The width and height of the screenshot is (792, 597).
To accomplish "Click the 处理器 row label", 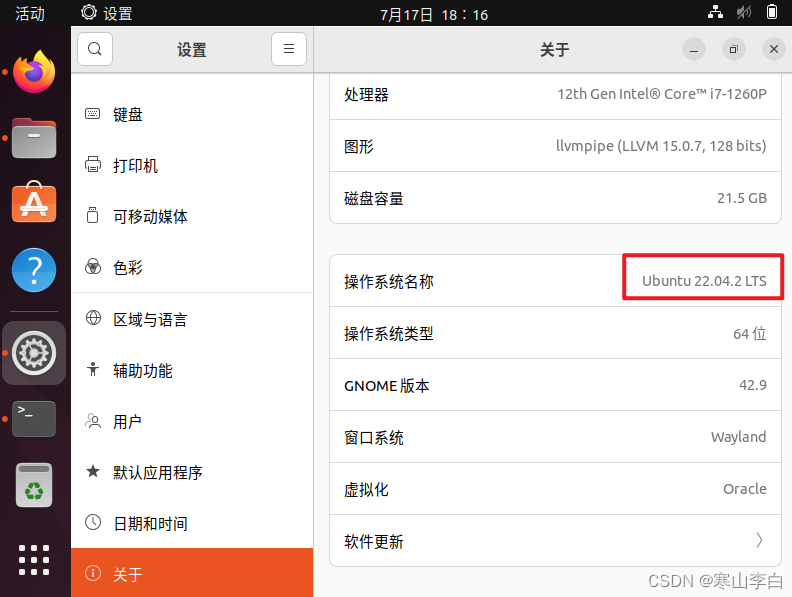I will (x=366, y=94).
